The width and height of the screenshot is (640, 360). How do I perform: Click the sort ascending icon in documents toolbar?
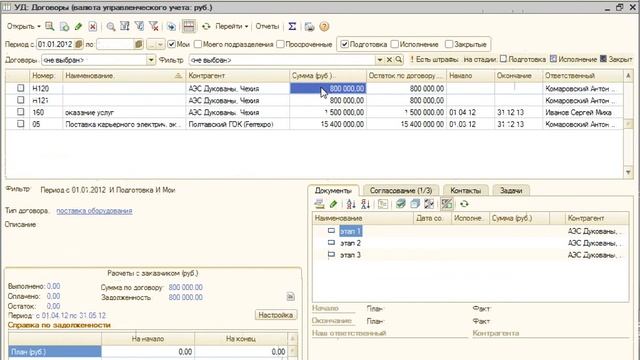click(x=351, y=204)
